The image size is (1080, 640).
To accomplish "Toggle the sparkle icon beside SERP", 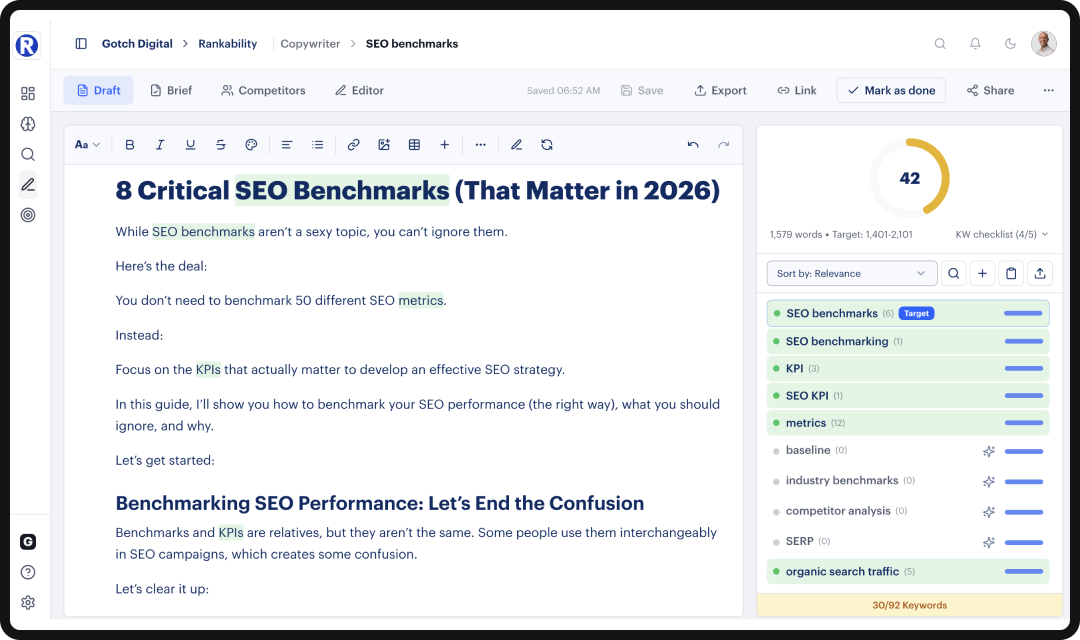I will click(x=988, y=541).
